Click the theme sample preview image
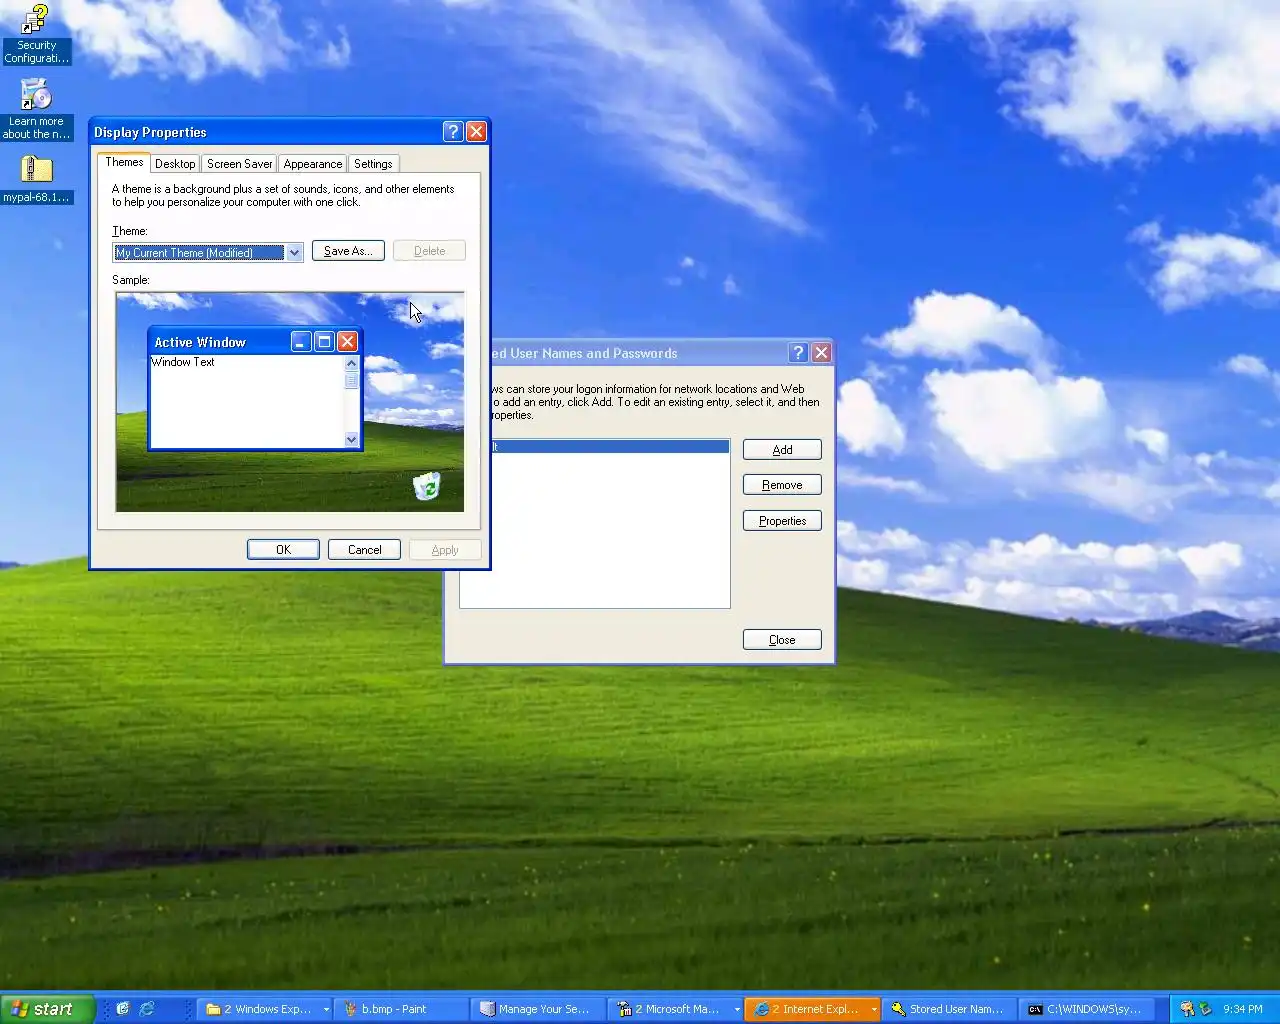The height and width of the screenshot is (1024, 1280). [x=290, y=402]
